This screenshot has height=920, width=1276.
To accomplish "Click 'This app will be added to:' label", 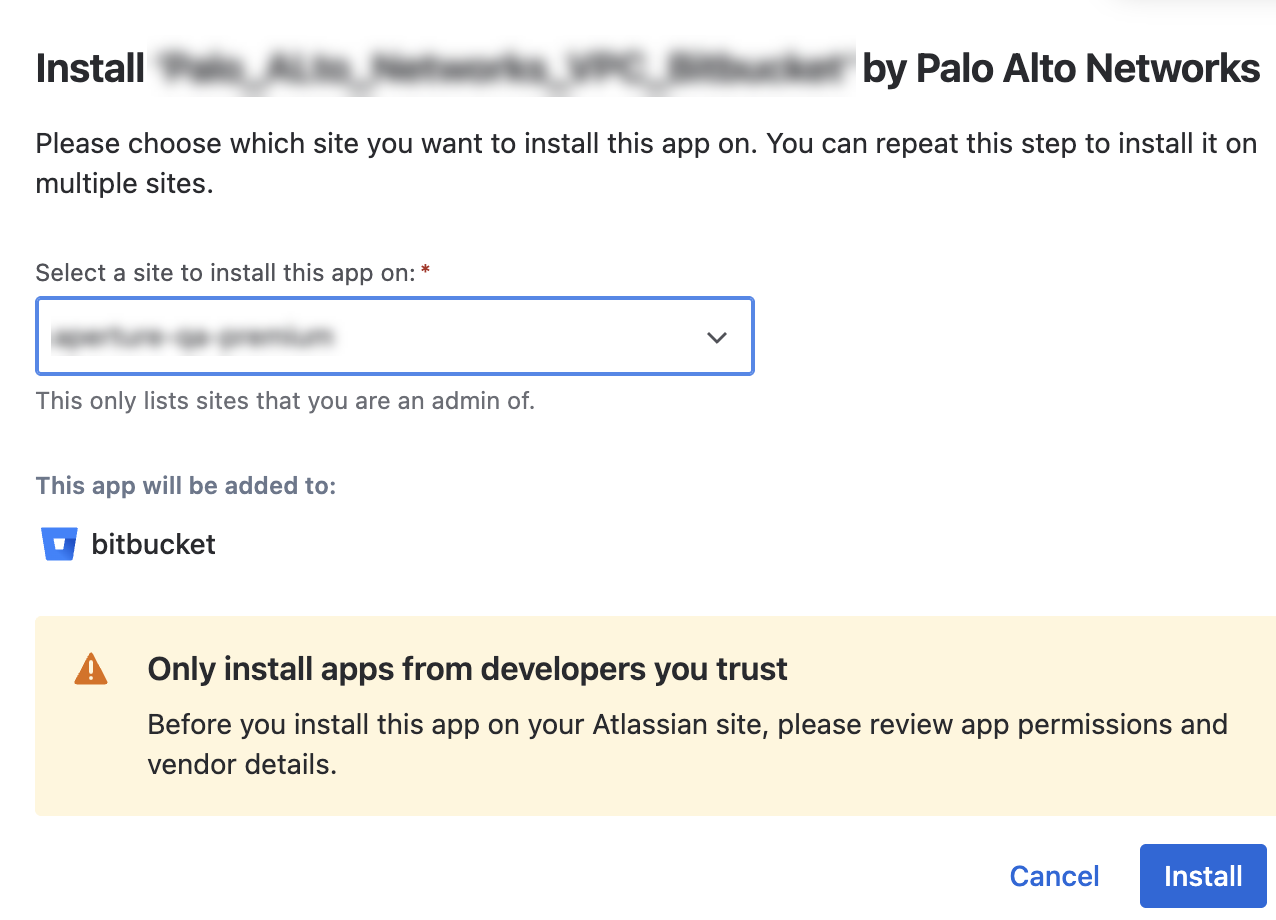I will point(186,486).
